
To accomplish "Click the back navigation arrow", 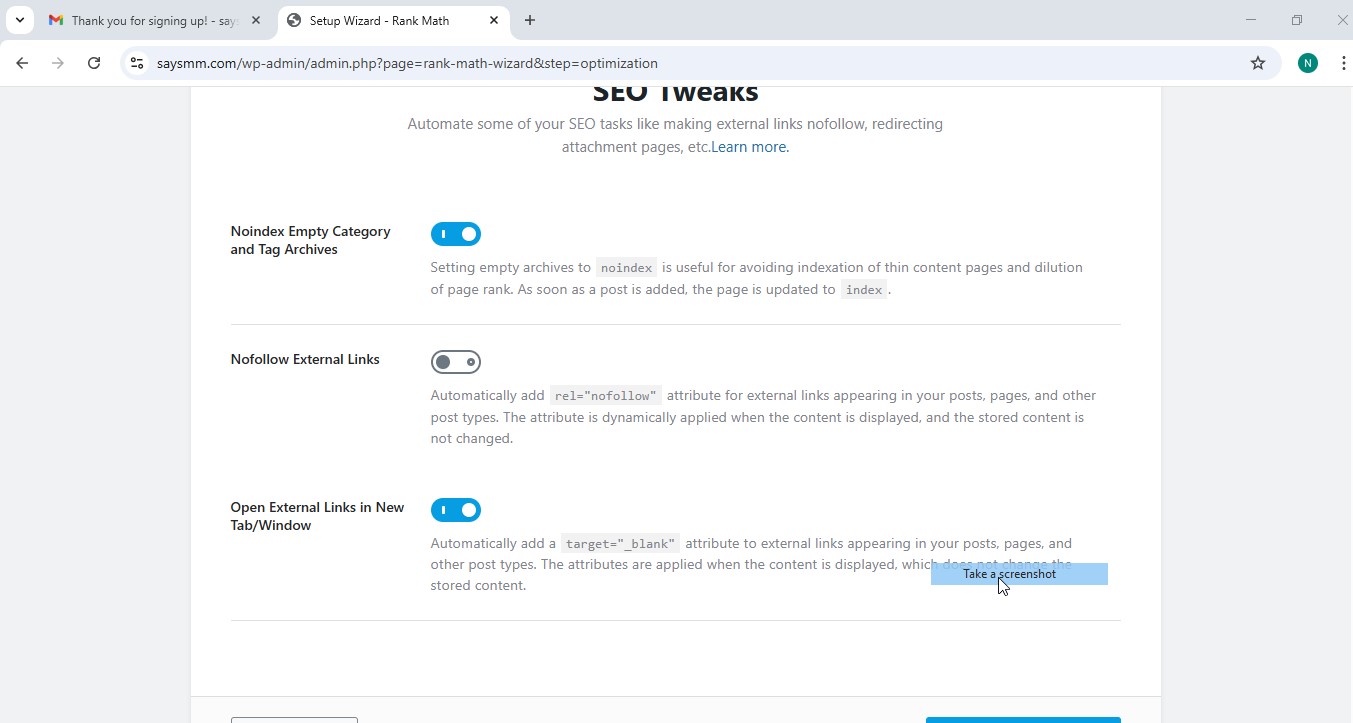I will point(22,63).
